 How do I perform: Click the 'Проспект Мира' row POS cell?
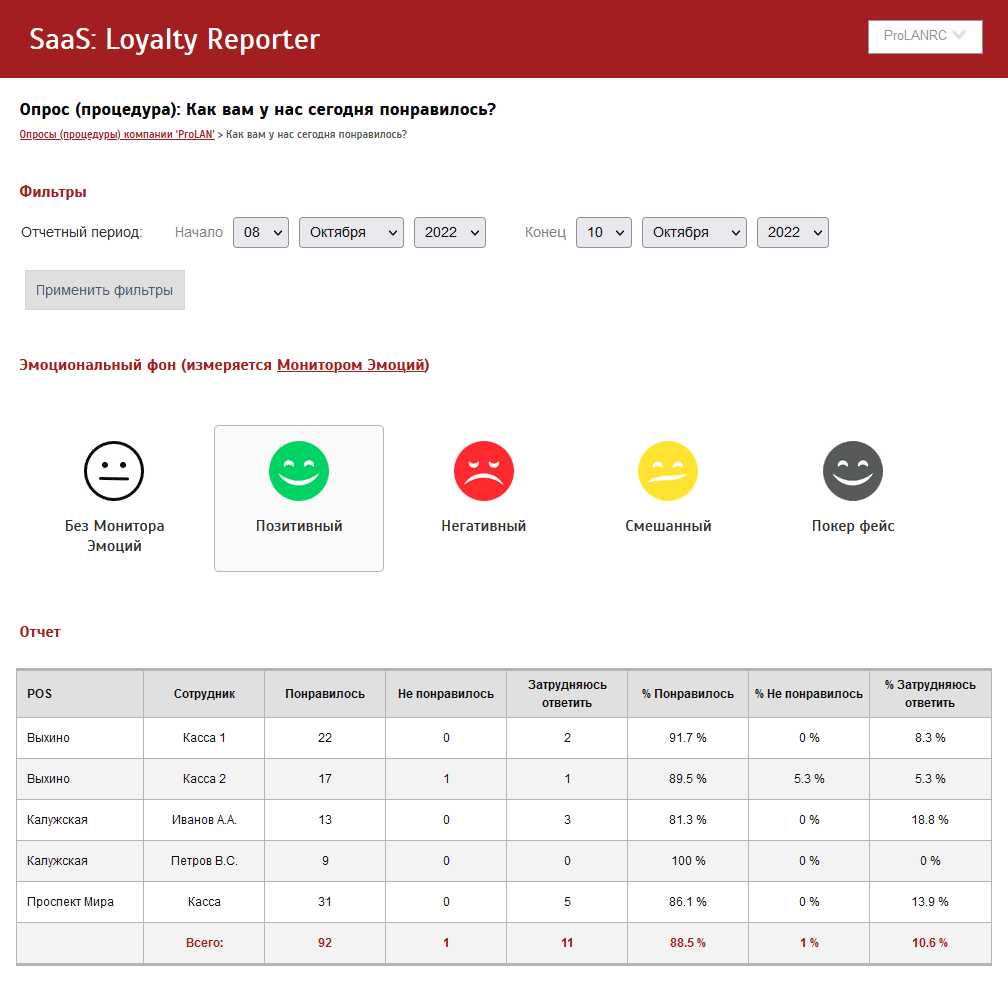[71, 902]
